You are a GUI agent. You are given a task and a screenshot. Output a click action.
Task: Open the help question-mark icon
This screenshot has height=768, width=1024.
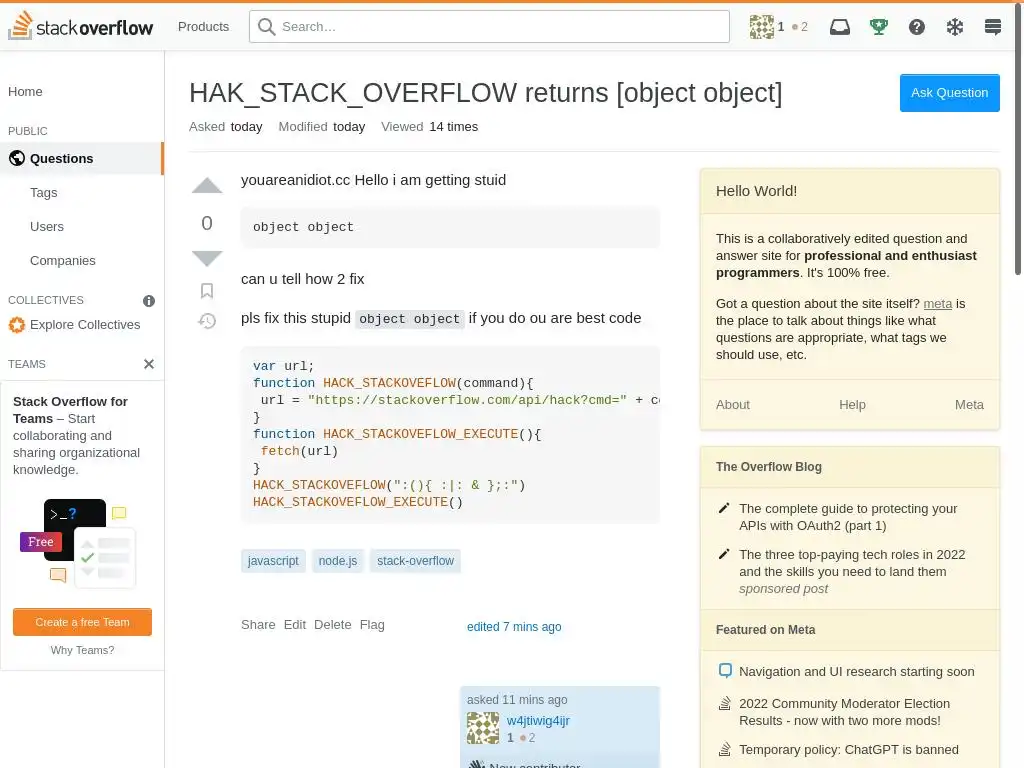(x=917, y=27)
